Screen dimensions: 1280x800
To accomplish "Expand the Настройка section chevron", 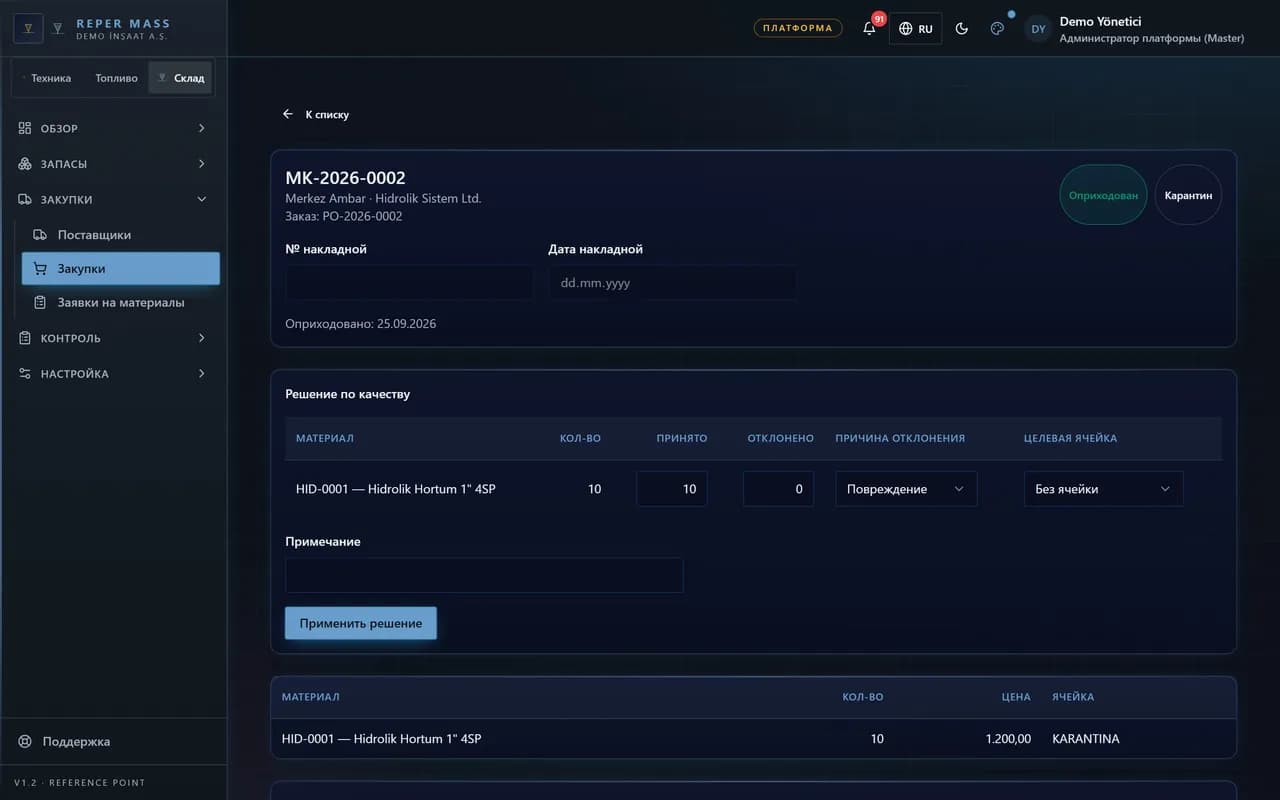I will [201, 374].
